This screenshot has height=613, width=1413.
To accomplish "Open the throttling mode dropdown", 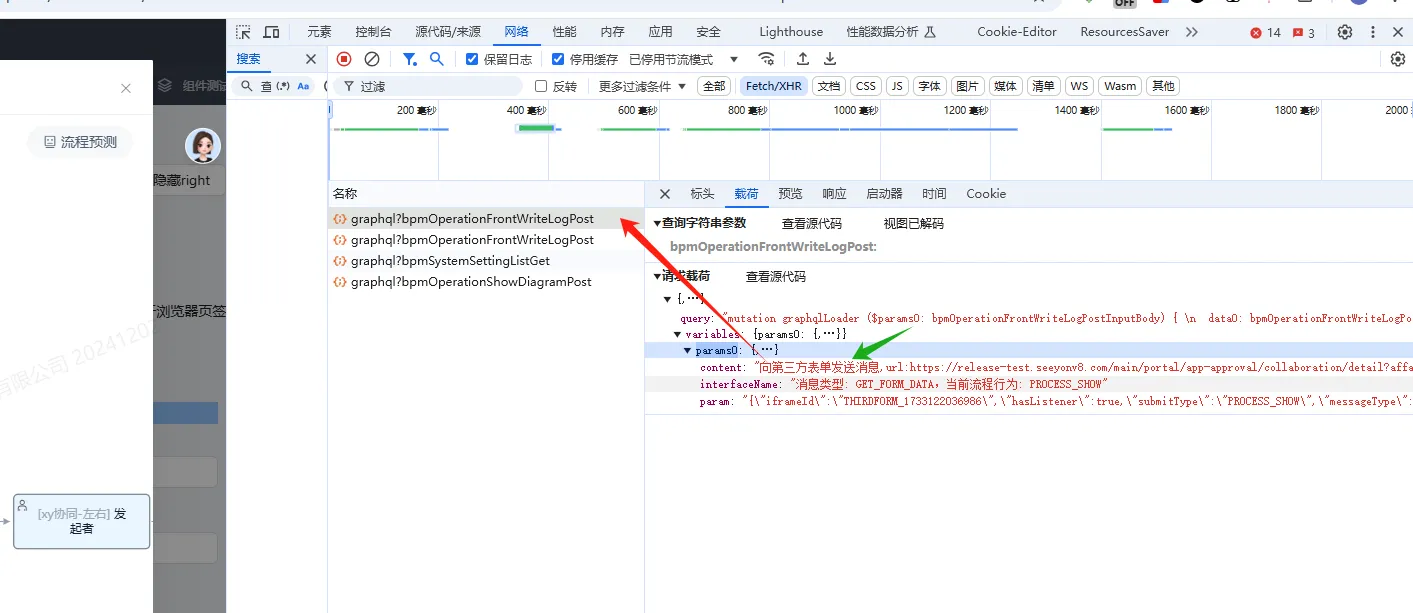I will point(684,59).
